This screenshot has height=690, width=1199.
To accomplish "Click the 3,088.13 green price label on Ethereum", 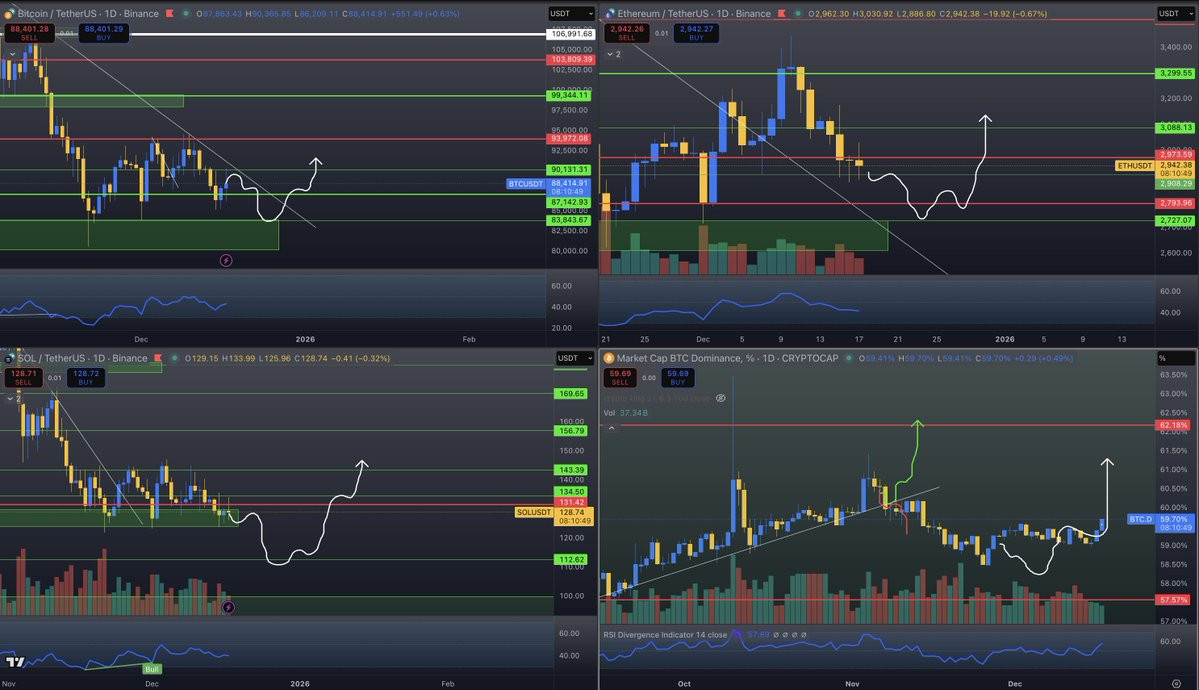I will point(1175,128).
